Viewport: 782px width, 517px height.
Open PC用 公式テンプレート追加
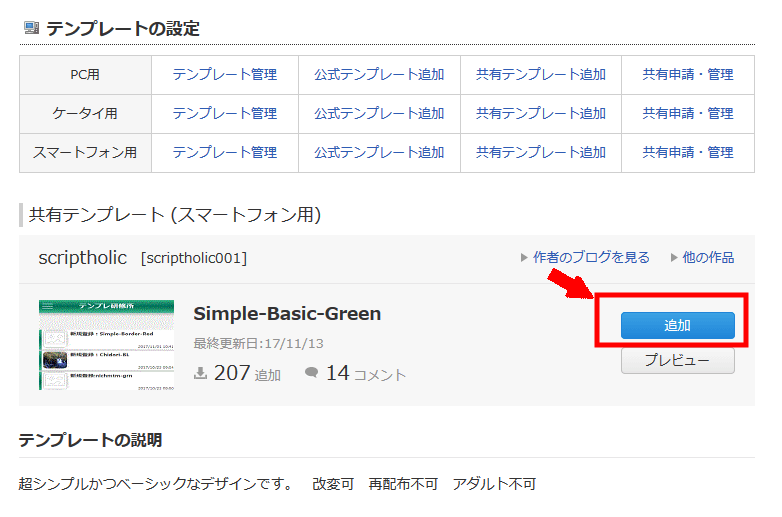click(379, 75)
